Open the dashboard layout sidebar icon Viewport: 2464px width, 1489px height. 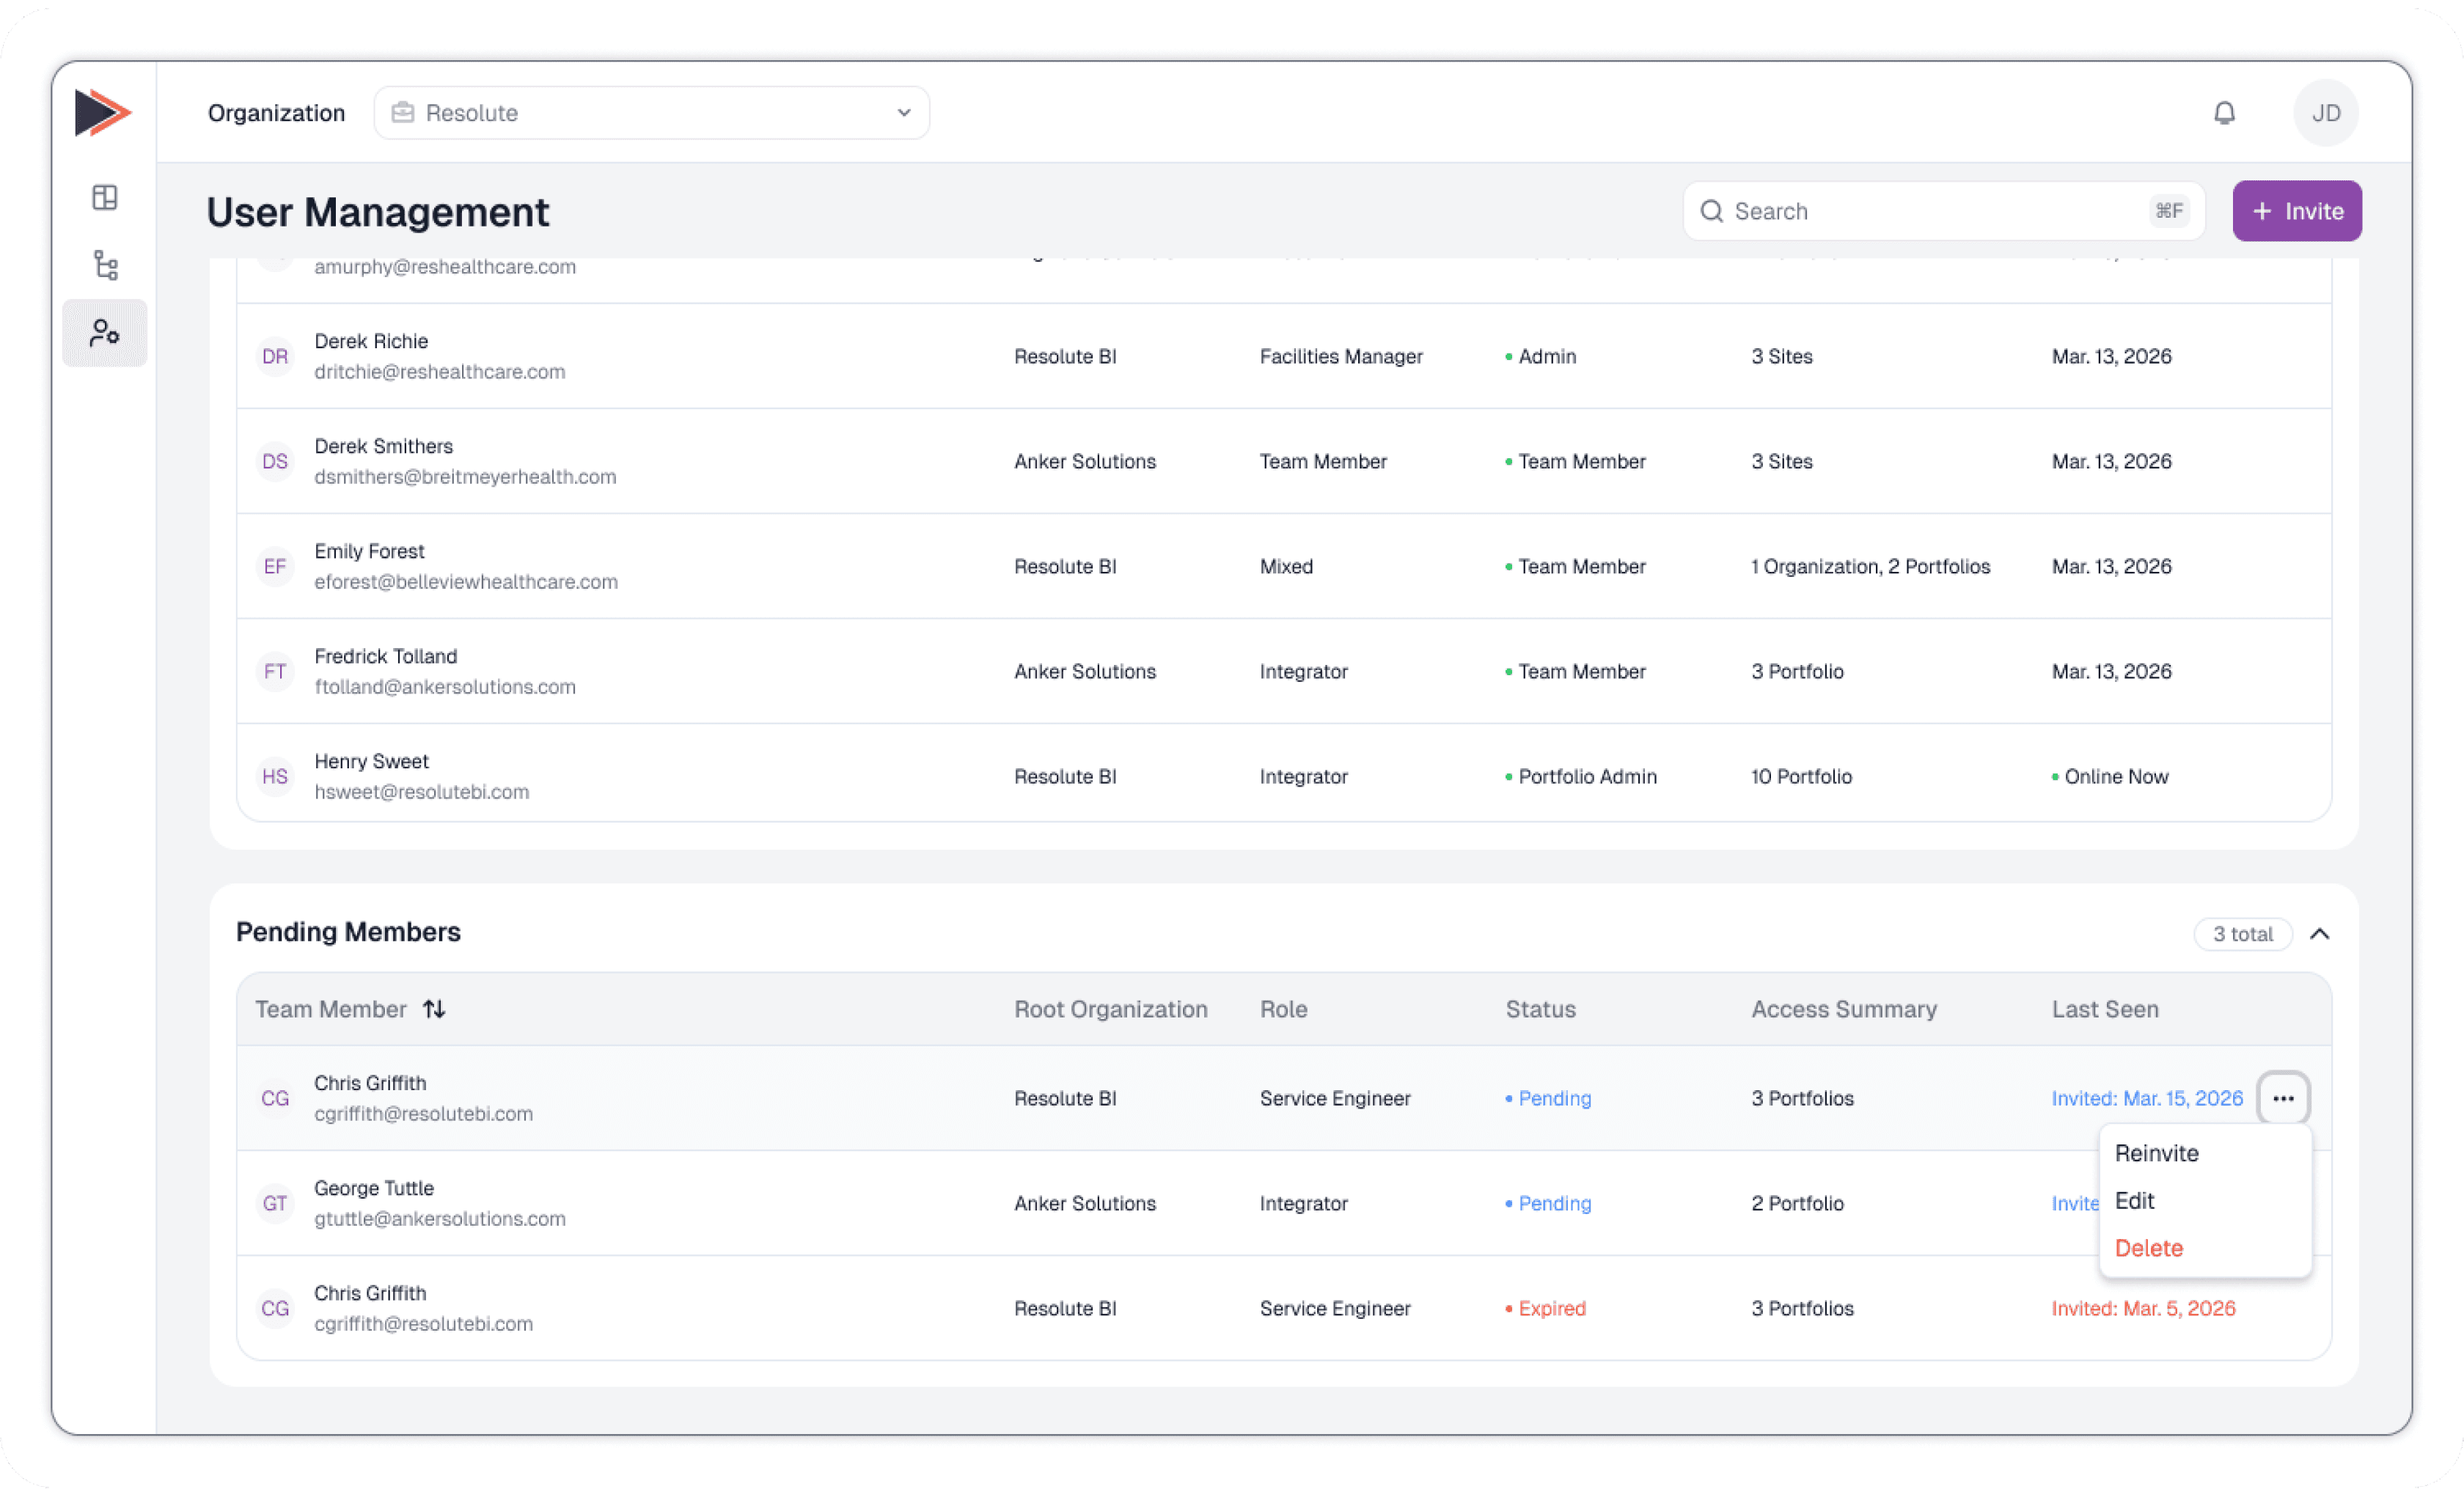click(x=105, y=197)
